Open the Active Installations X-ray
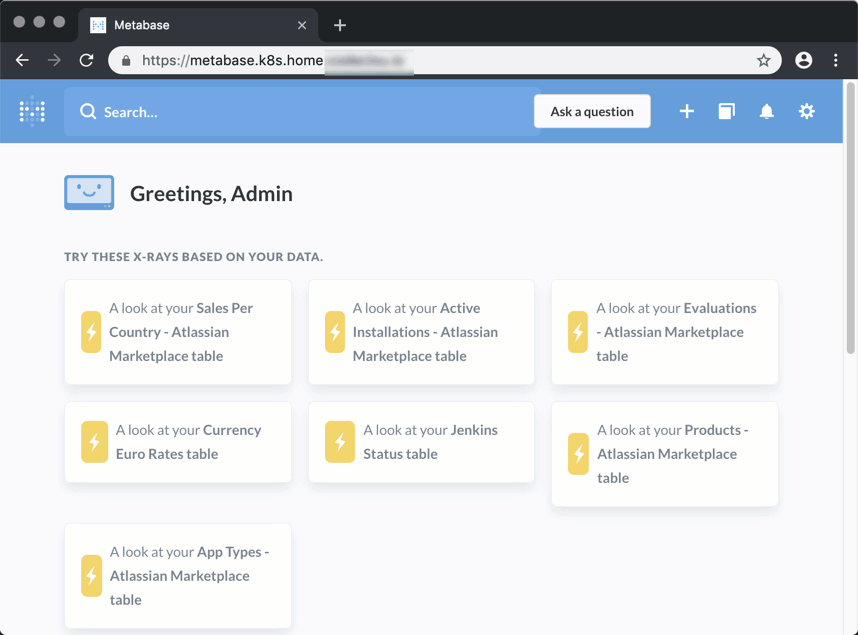The image size is (858, 635). (x=421, y=332)
